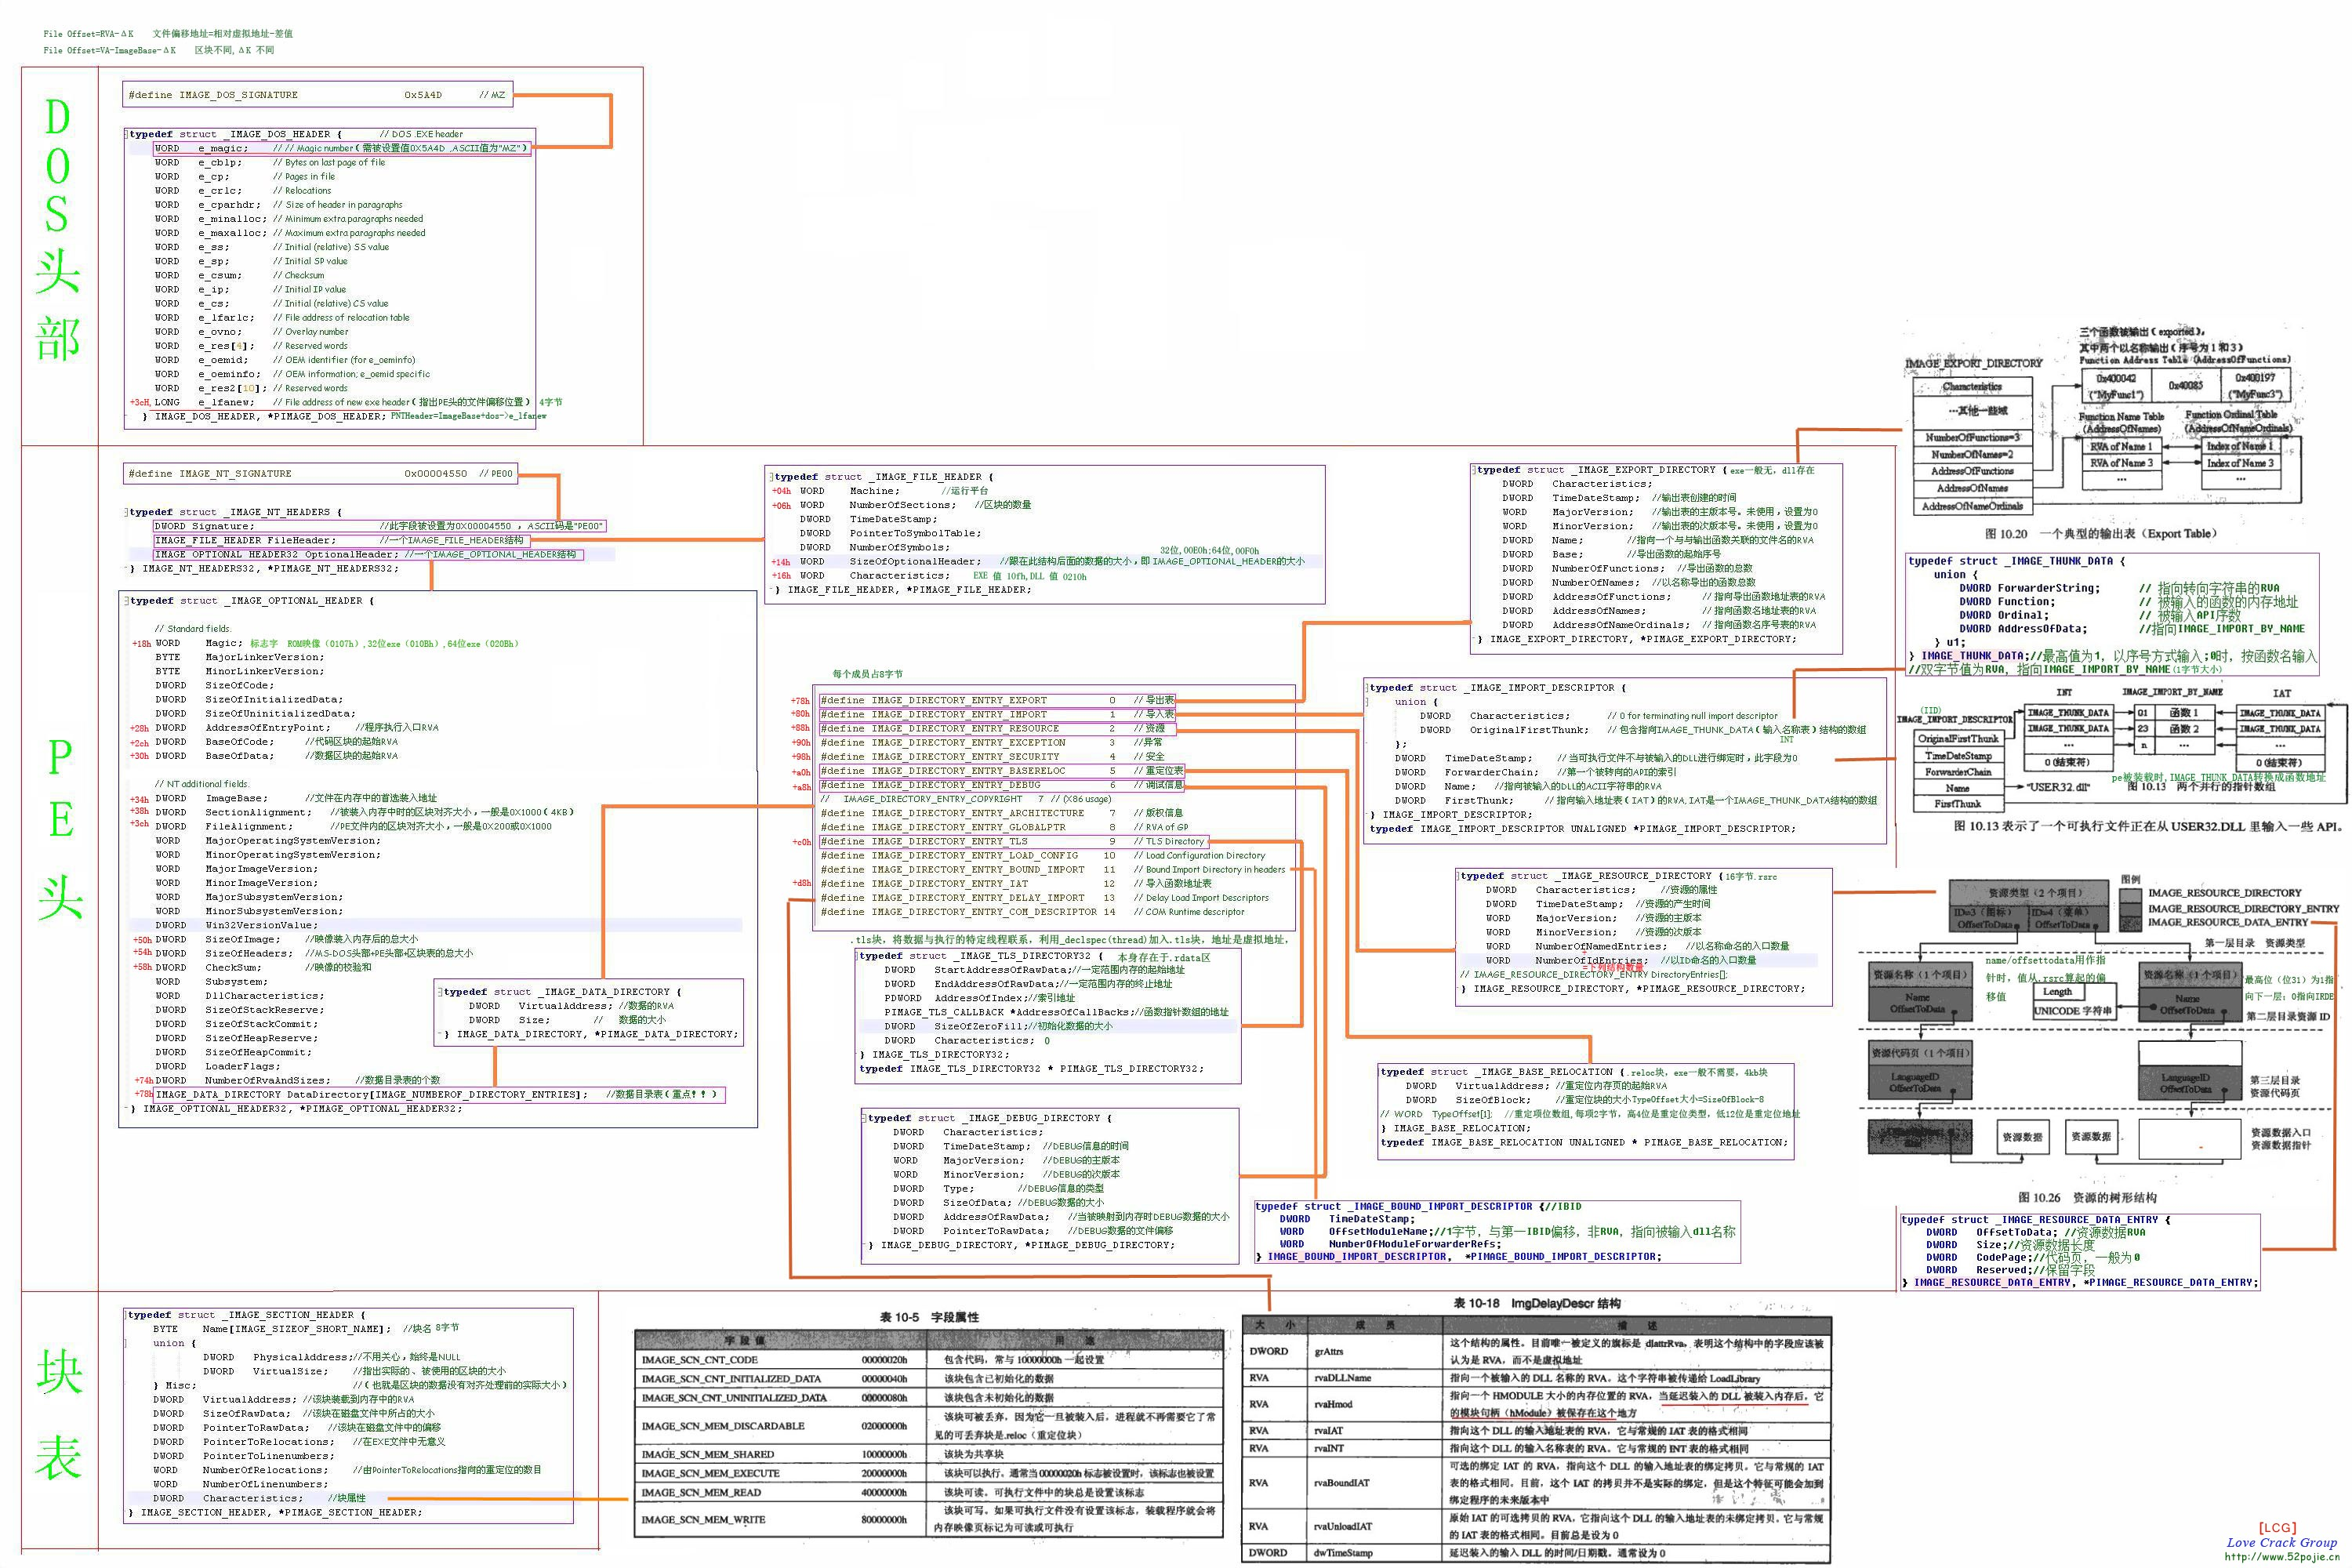
Task: Click "IMAGE_DIRECTORY_ENTRY_DELAY_IMPORT" define line
Action: coord(1045,898)
